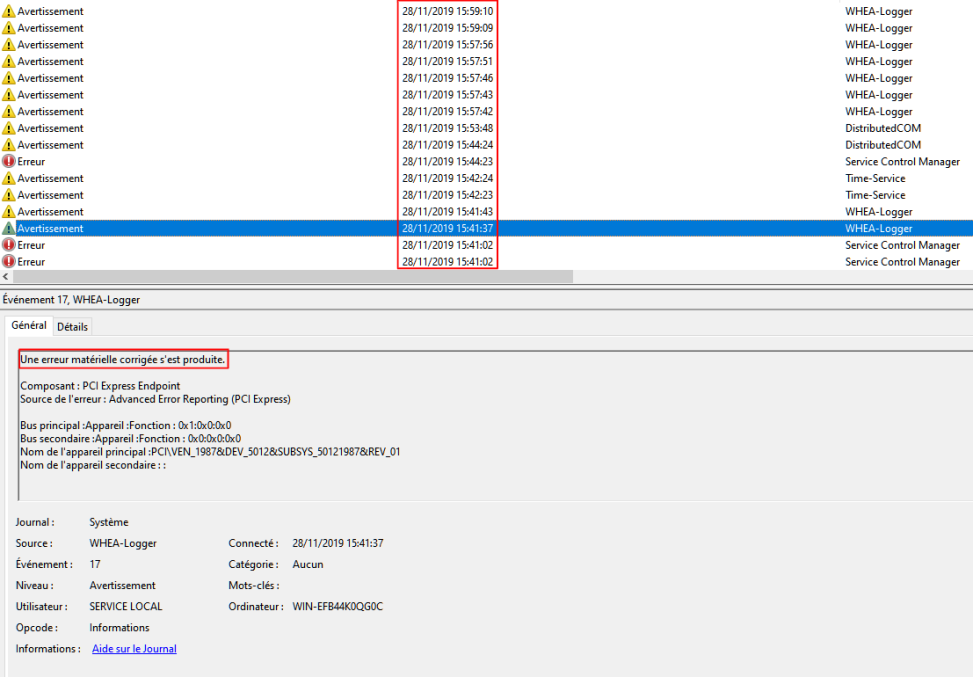Click the Ordinateur value 'WIN-EFB44K0QG0C'

click(338, 607)
